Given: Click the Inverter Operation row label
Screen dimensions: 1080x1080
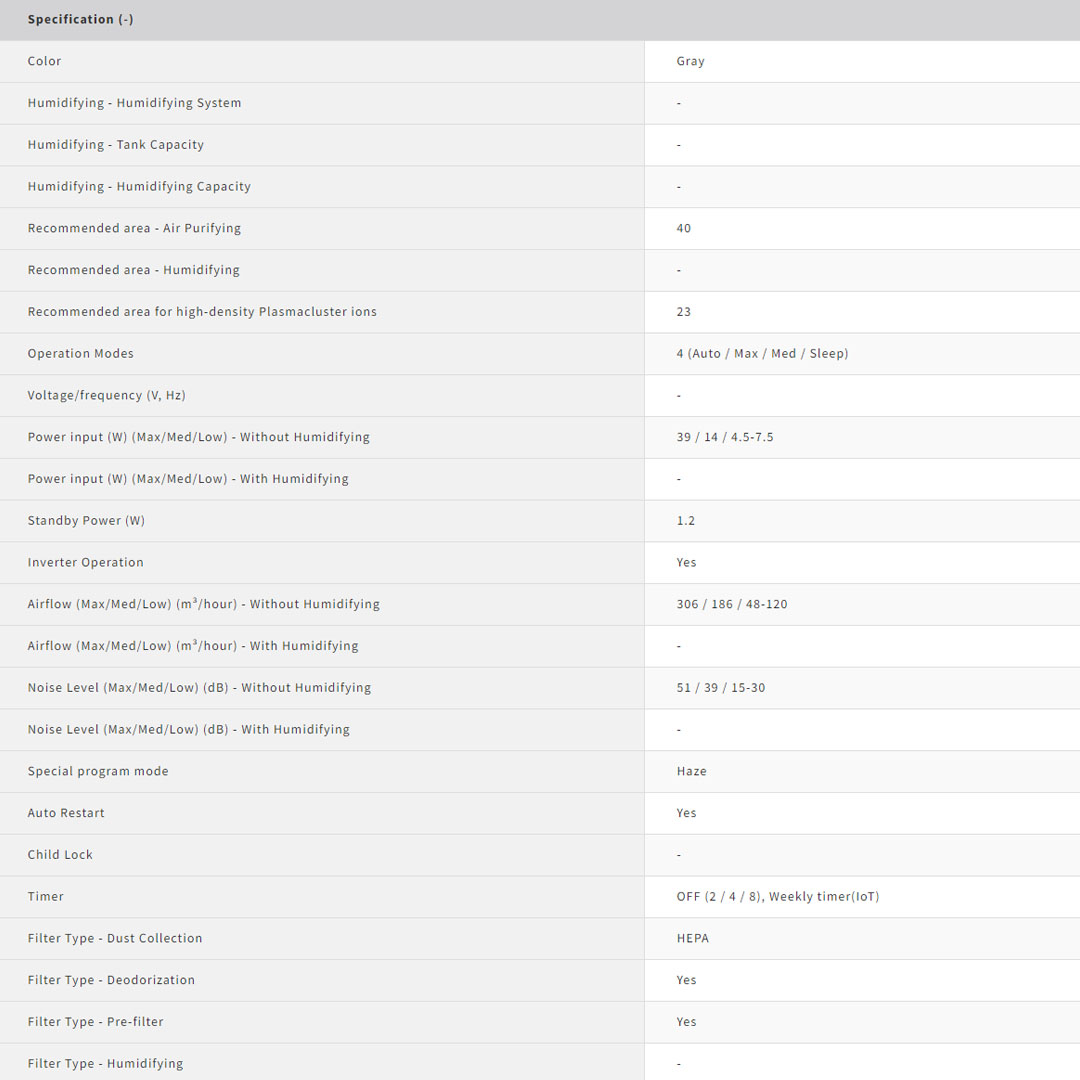Looking at the screenshot, I should tap(86, 563).
